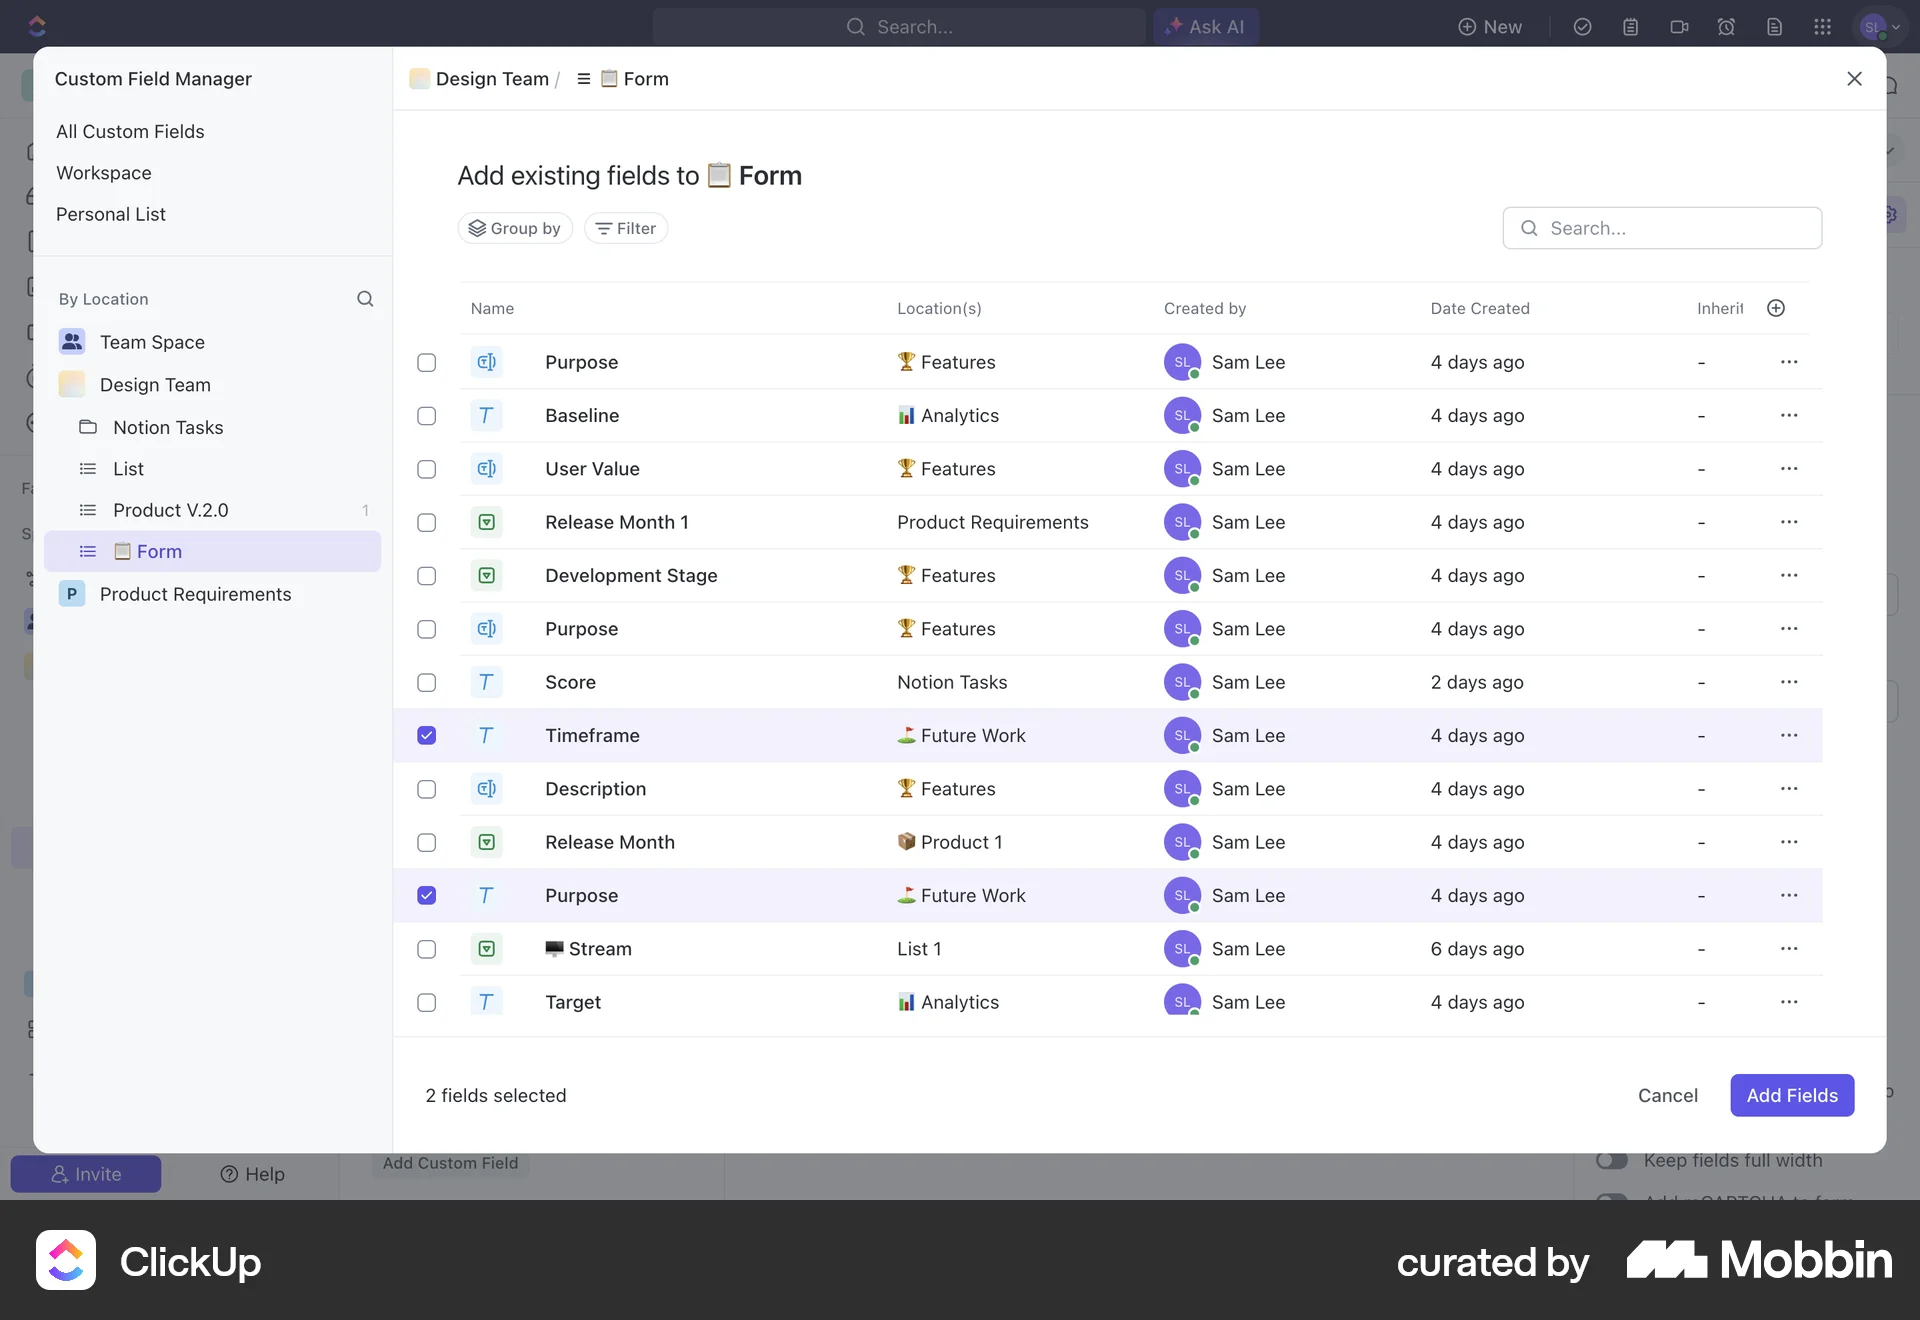Click the search icon in By Location panel
This screenshot has height=1320, width=1920.
point(365,298)
